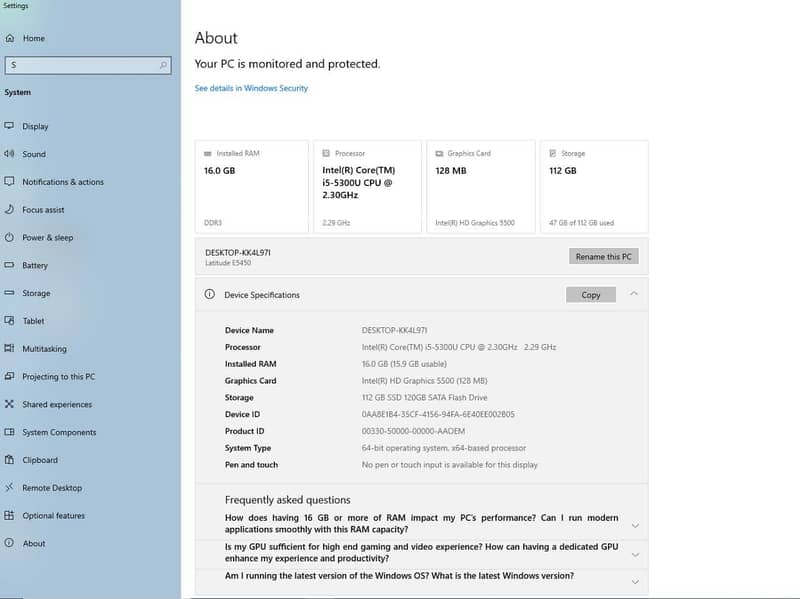Screen dimensions: 800x599
Task: Select the Product ID value 00330-50000-00000-AAOEM
Action: (413, 431)
